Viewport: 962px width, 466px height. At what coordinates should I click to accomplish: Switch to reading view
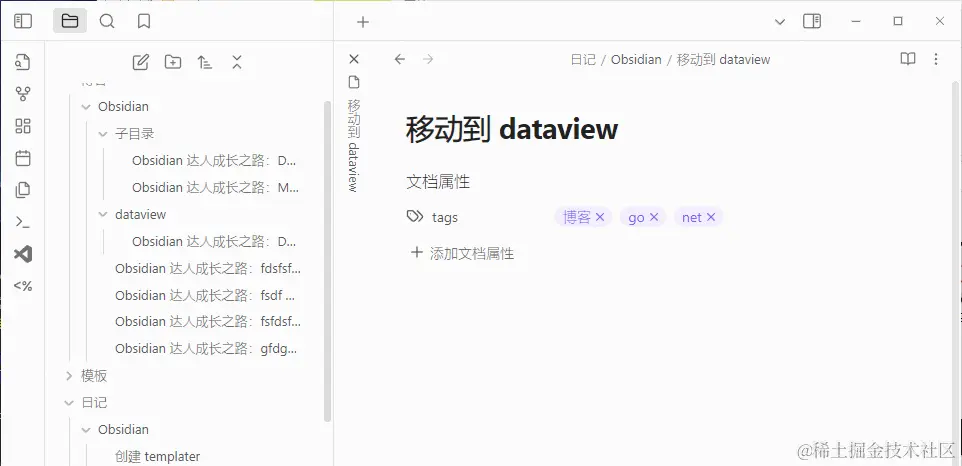point(908,59)
